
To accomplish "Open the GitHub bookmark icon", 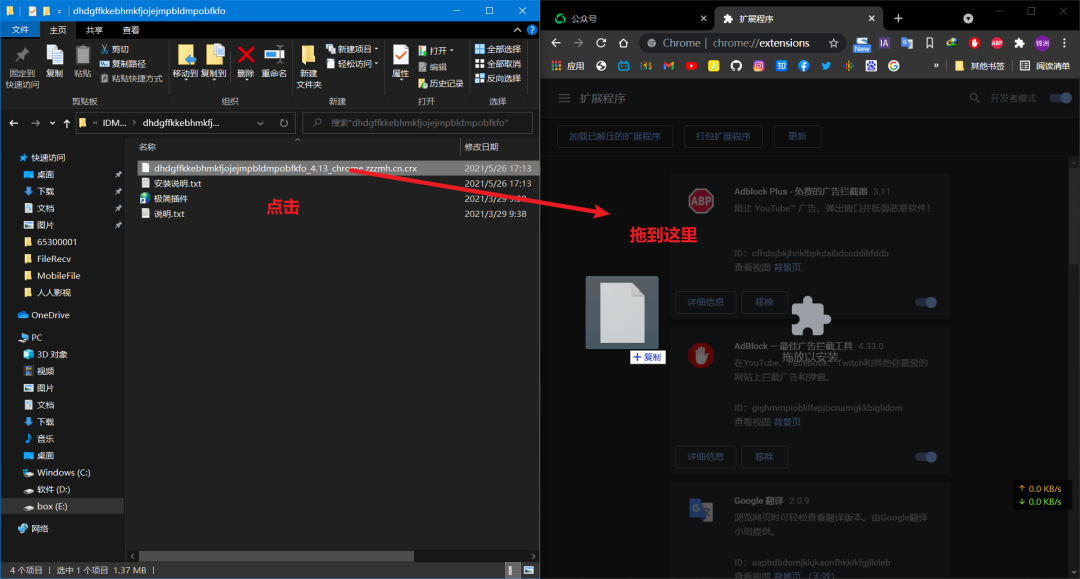I will click(736, 66).
